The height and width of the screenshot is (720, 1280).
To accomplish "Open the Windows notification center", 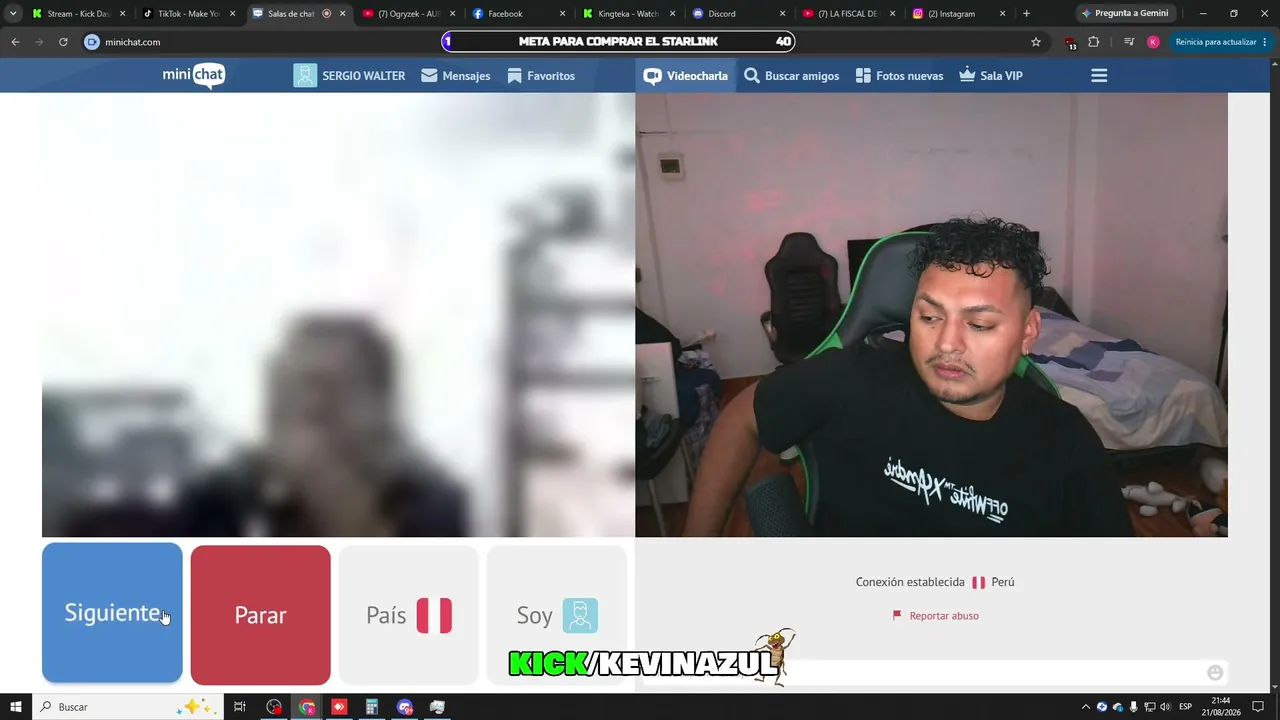I will click(x=1258, y=707).
